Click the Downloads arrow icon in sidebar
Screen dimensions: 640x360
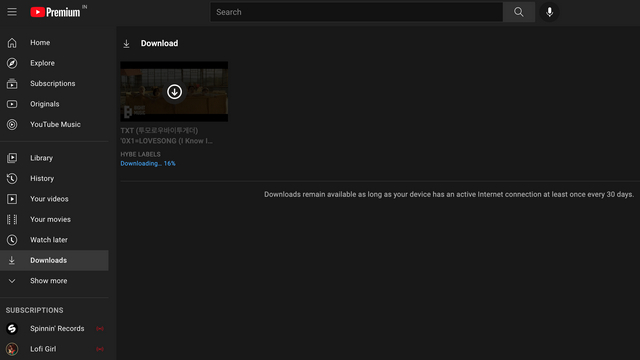pyautogui.click(x=12, y=260)
